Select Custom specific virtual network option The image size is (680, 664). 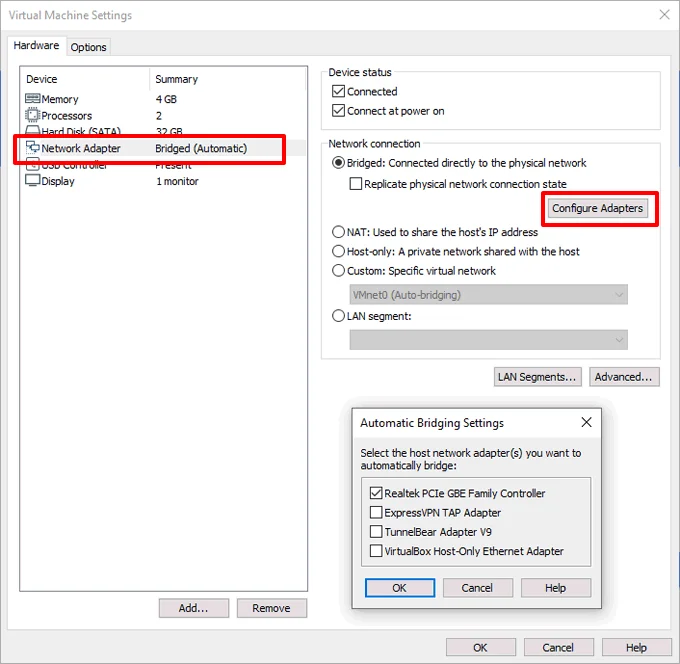click(x=338, y=271)
